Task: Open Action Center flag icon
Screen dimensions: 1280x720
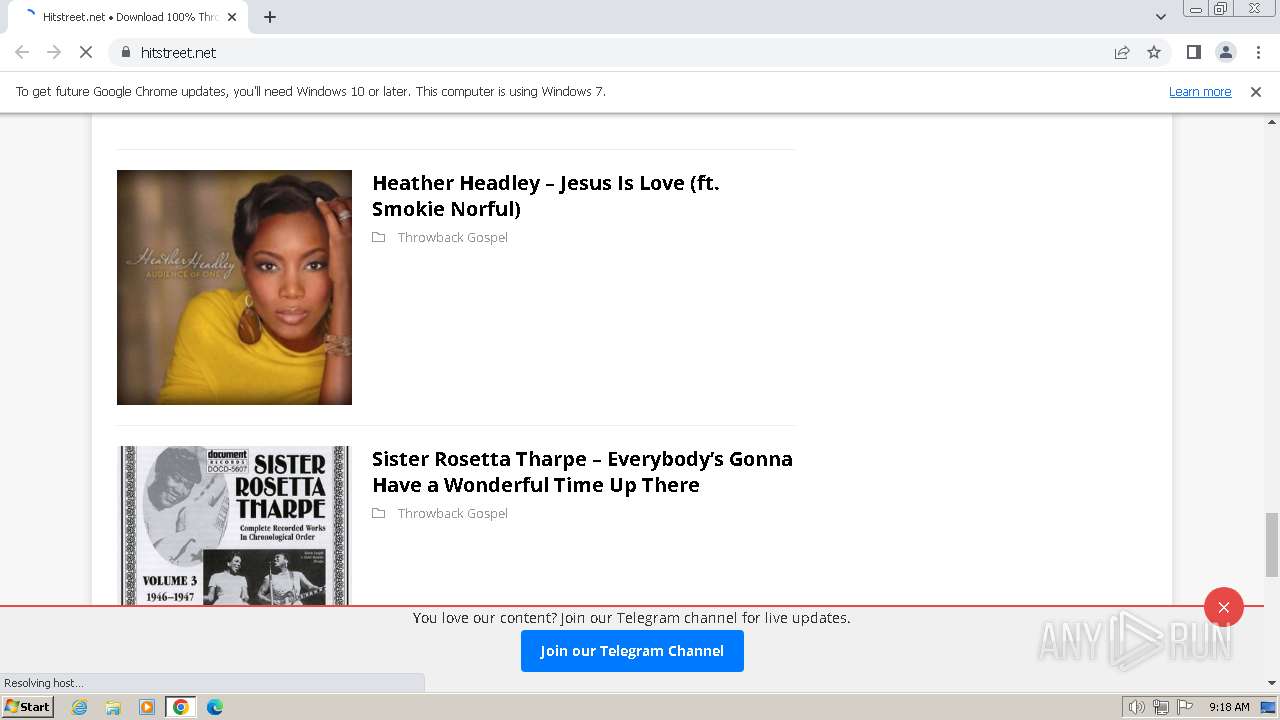Action: pos(1185,707)
